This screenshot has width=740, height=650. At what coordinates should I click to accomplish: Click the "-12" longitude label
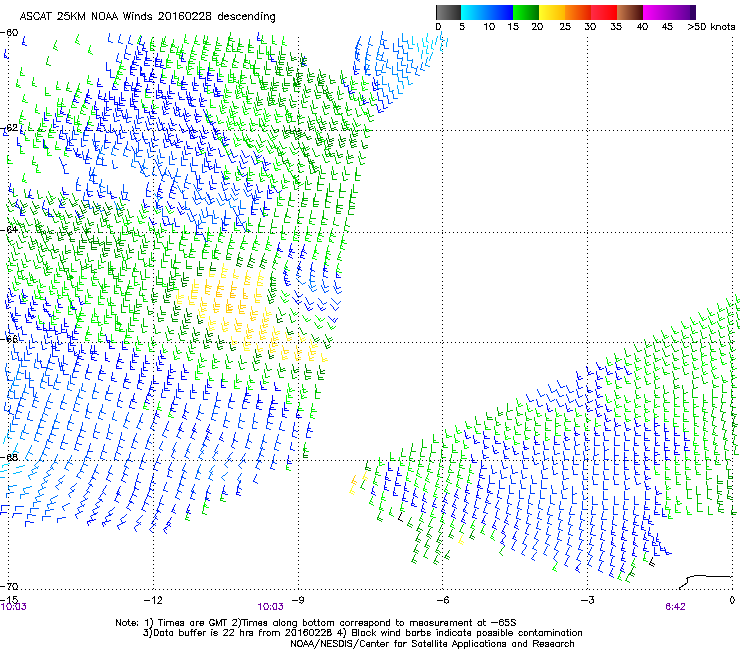tap(153, 600)
